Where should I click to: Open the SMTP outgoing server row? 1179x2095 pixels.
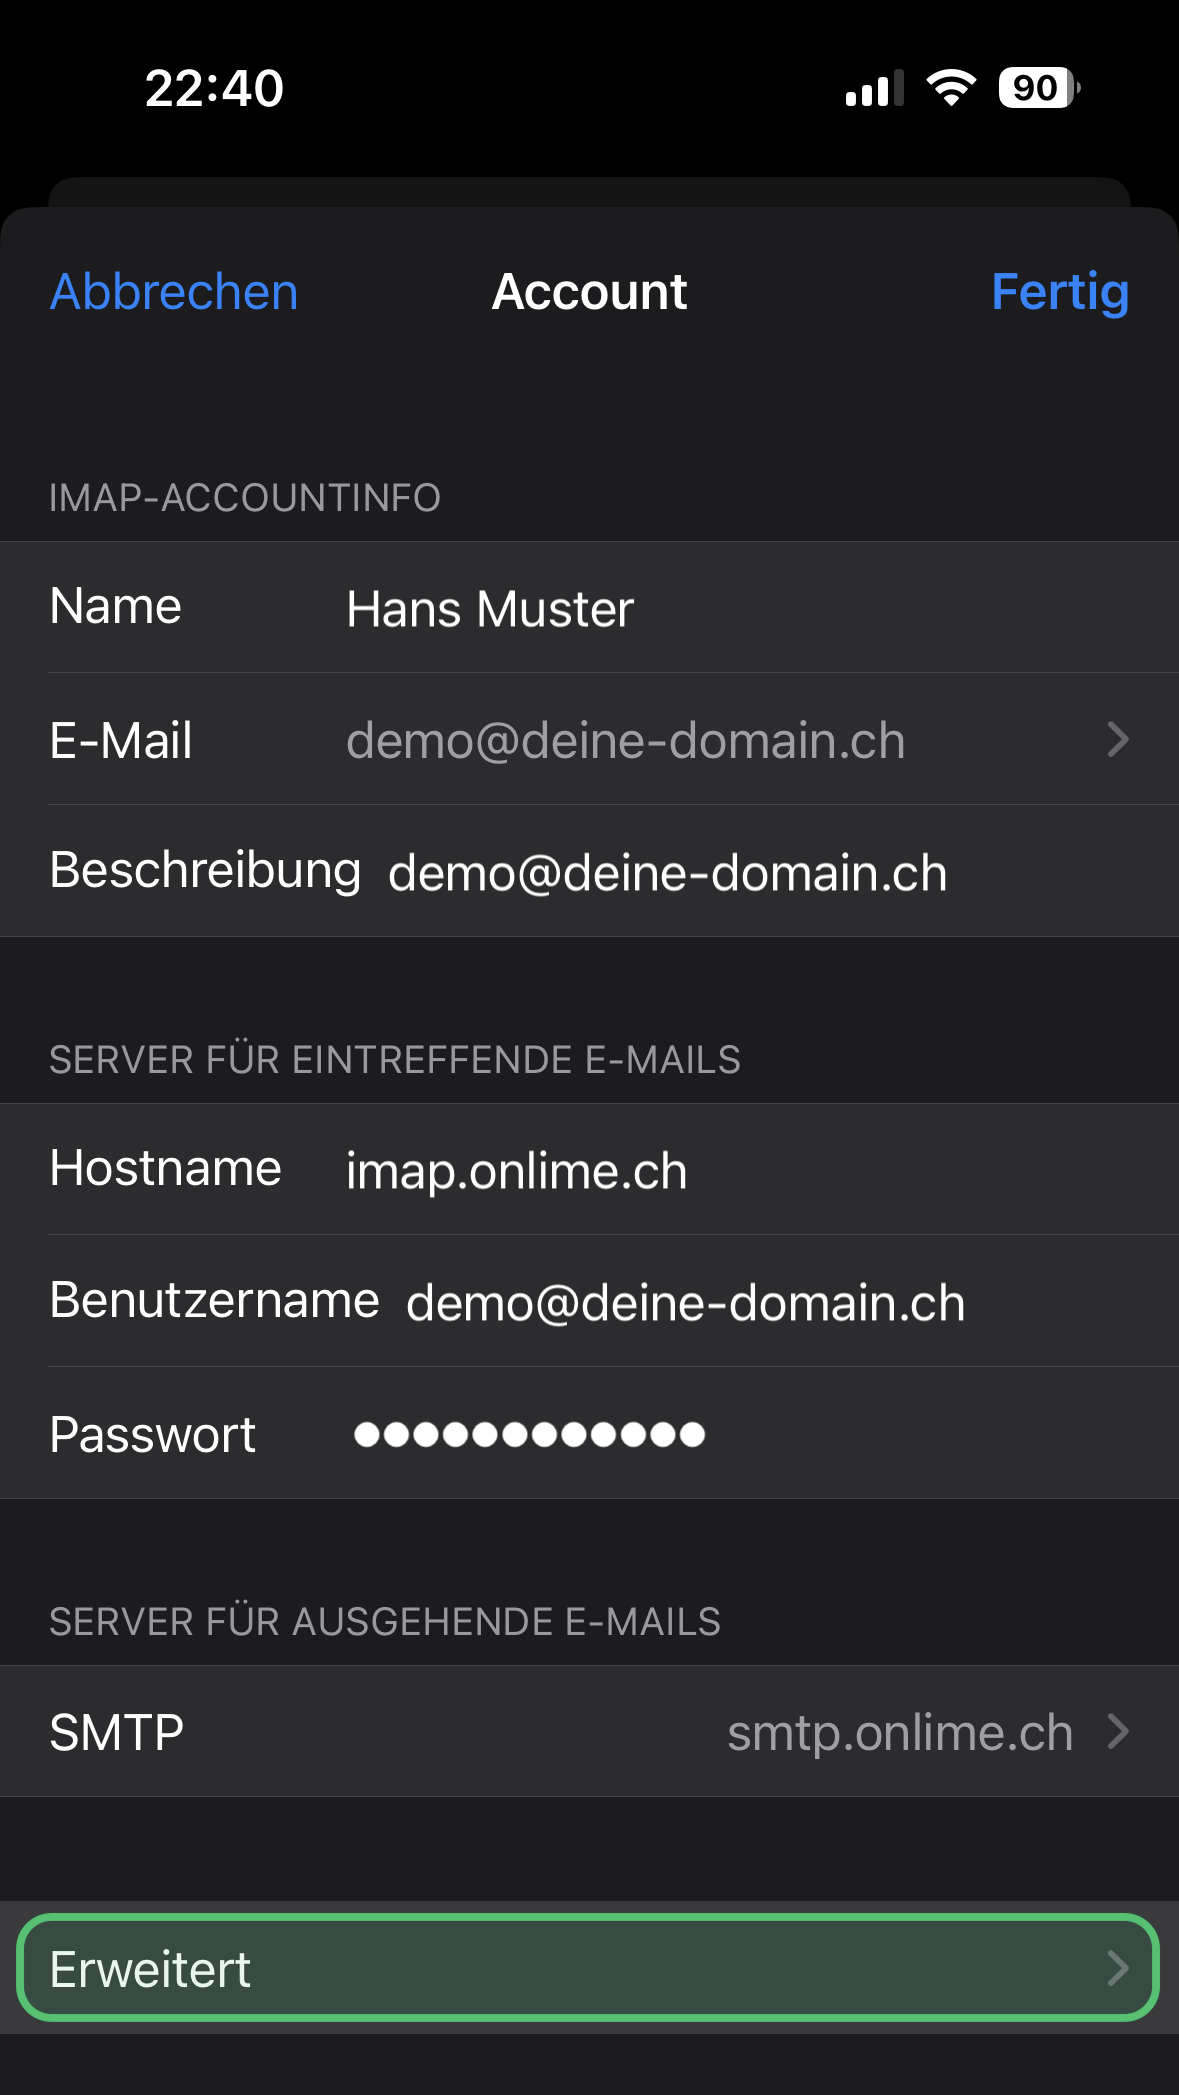coord(589,1731)
